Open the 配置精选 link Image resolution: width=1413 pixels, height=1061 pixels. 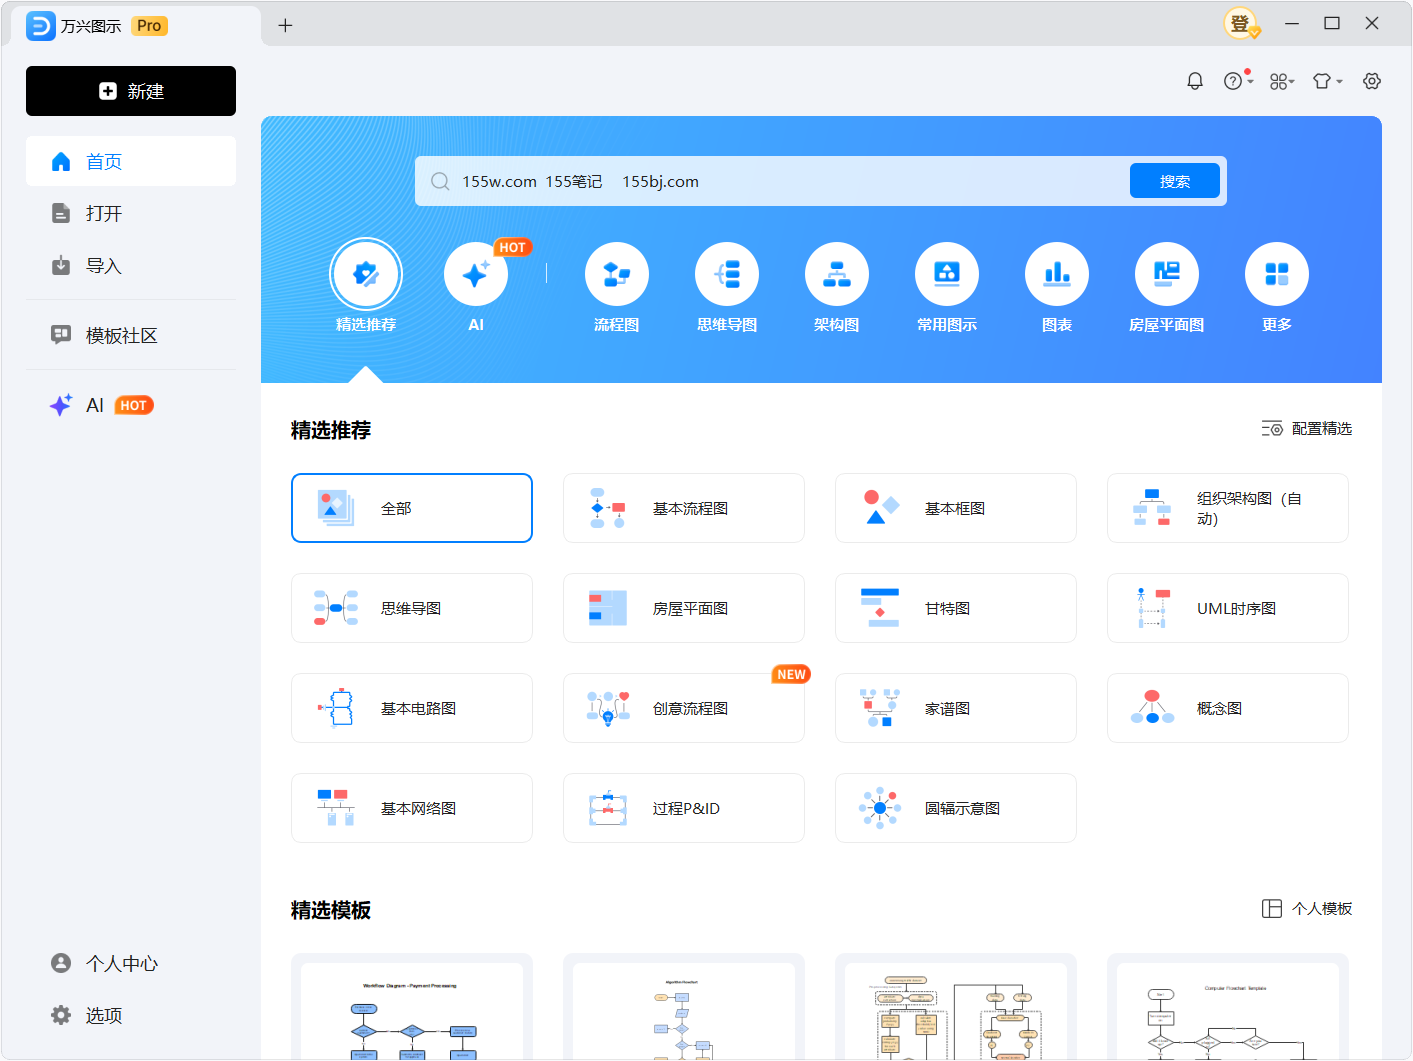pos(1307,428)
